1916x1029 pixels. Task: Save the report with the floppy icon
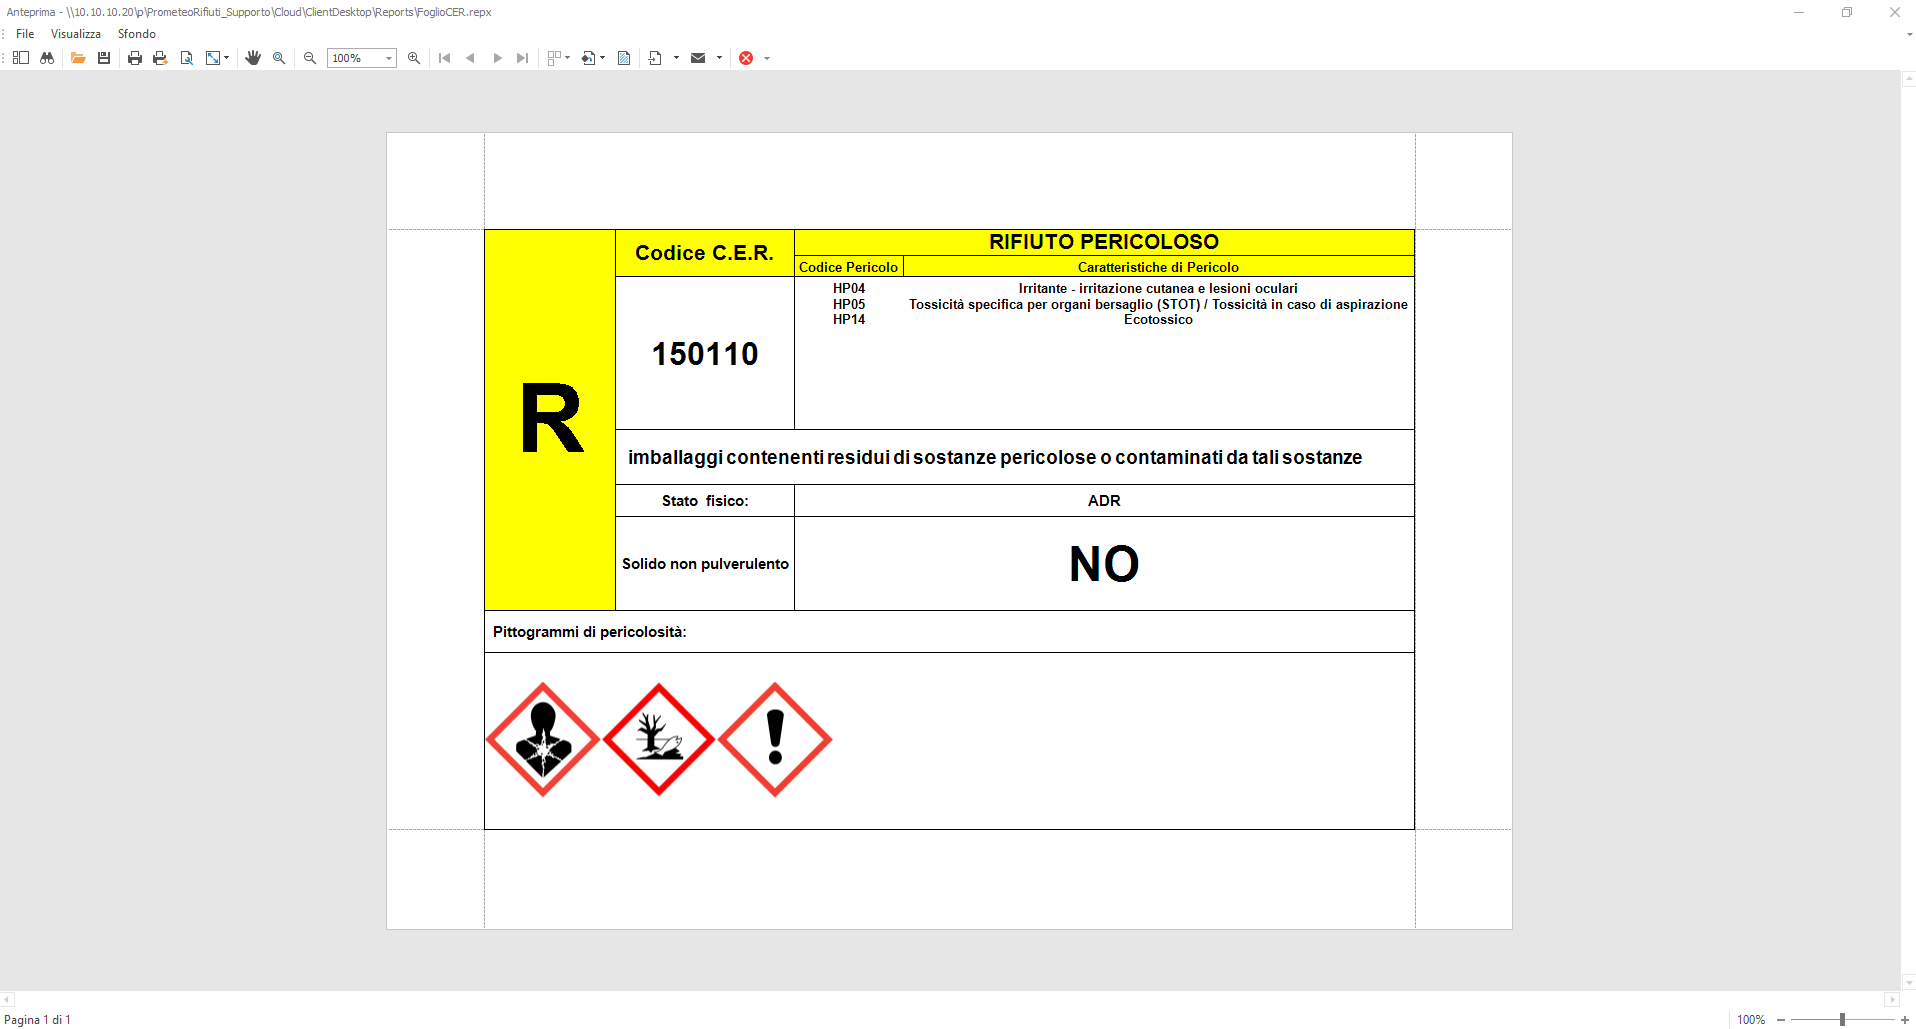[104, 58]
